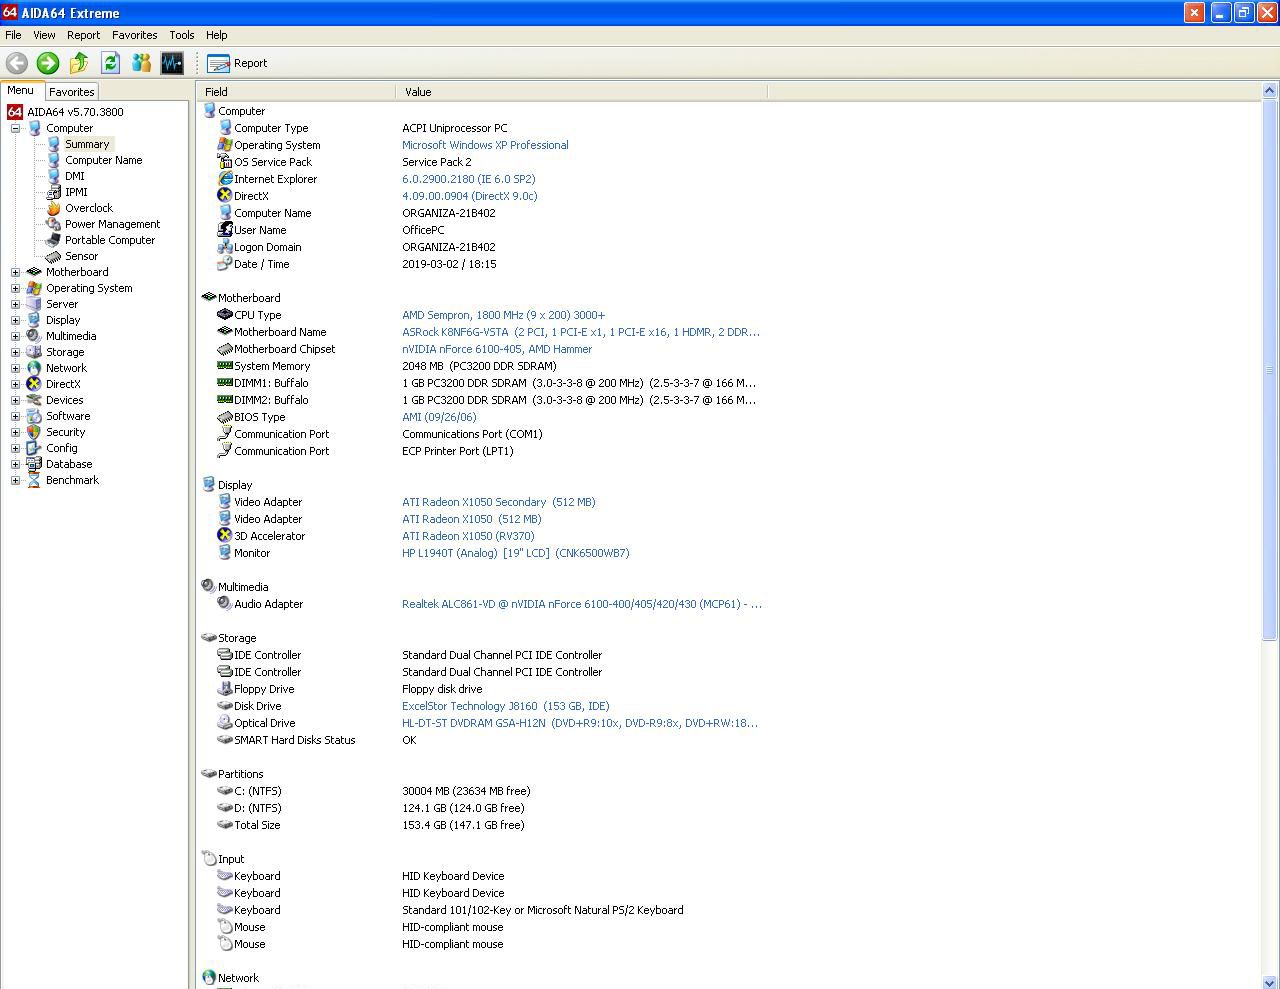Select the Summary tree icon
This screenshot has width=1280, height=989.
point(54,144)
